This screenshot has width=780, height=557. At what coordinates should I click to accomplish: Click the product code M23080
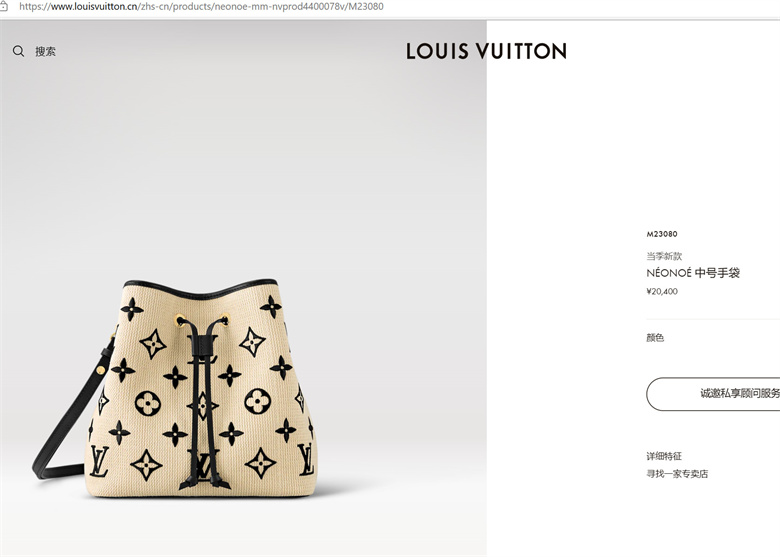662,234
